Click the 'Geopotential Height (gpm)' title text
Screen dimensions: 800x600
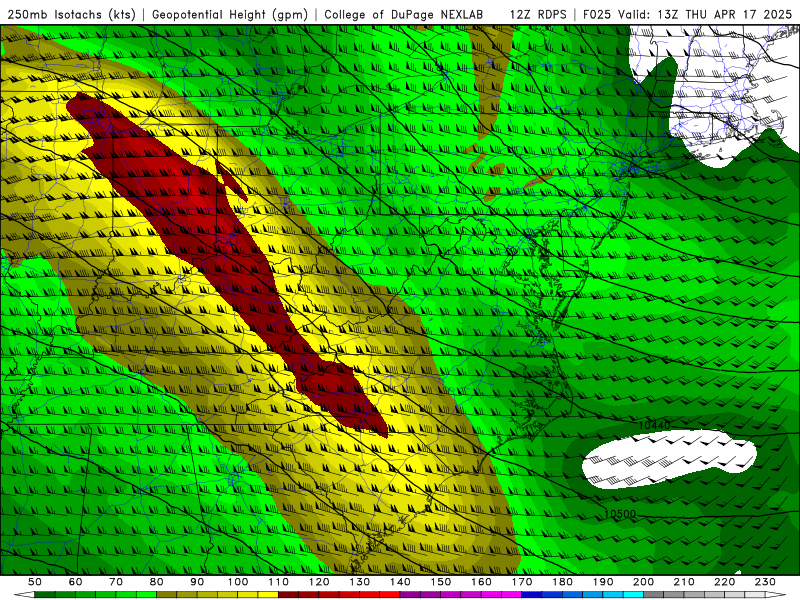230,15
